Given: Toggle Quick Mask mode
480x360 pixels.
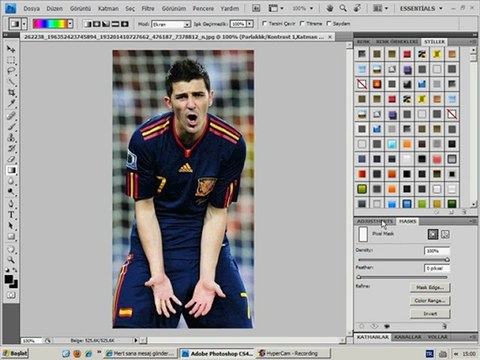Looking at the screenshot, I should (x=11, y=295).
